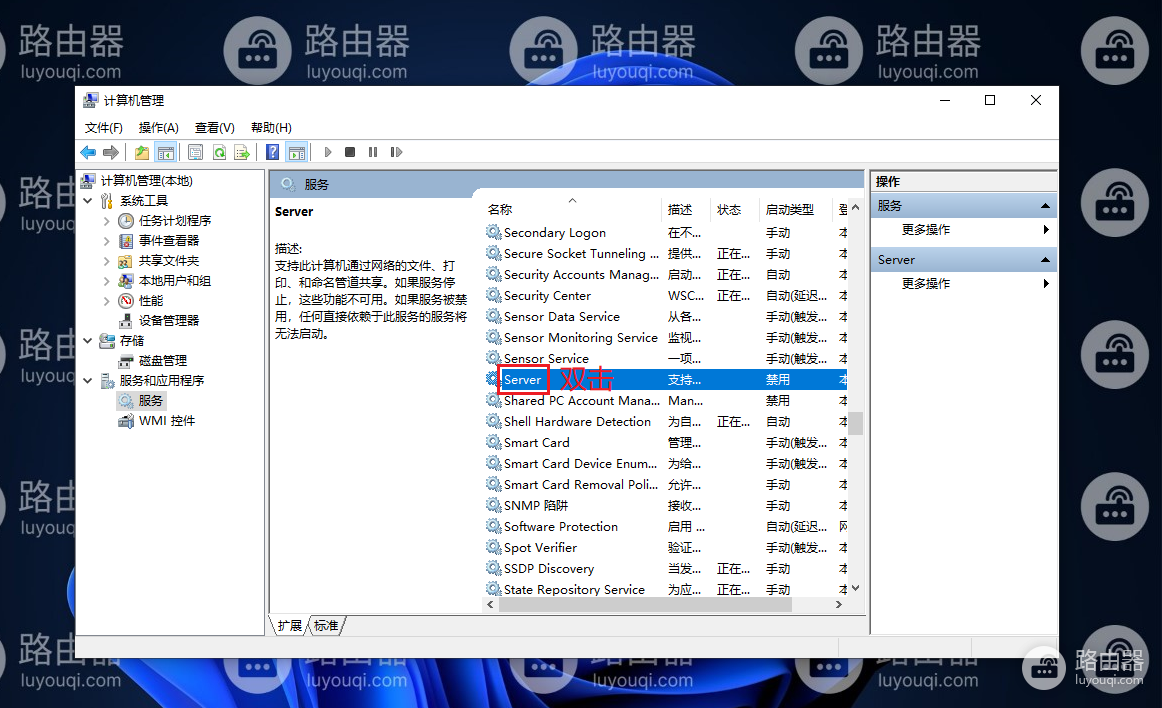Click the Refresh toolbar icon
Viewport: 1162px width, 708px height.
tap(219, 152)
